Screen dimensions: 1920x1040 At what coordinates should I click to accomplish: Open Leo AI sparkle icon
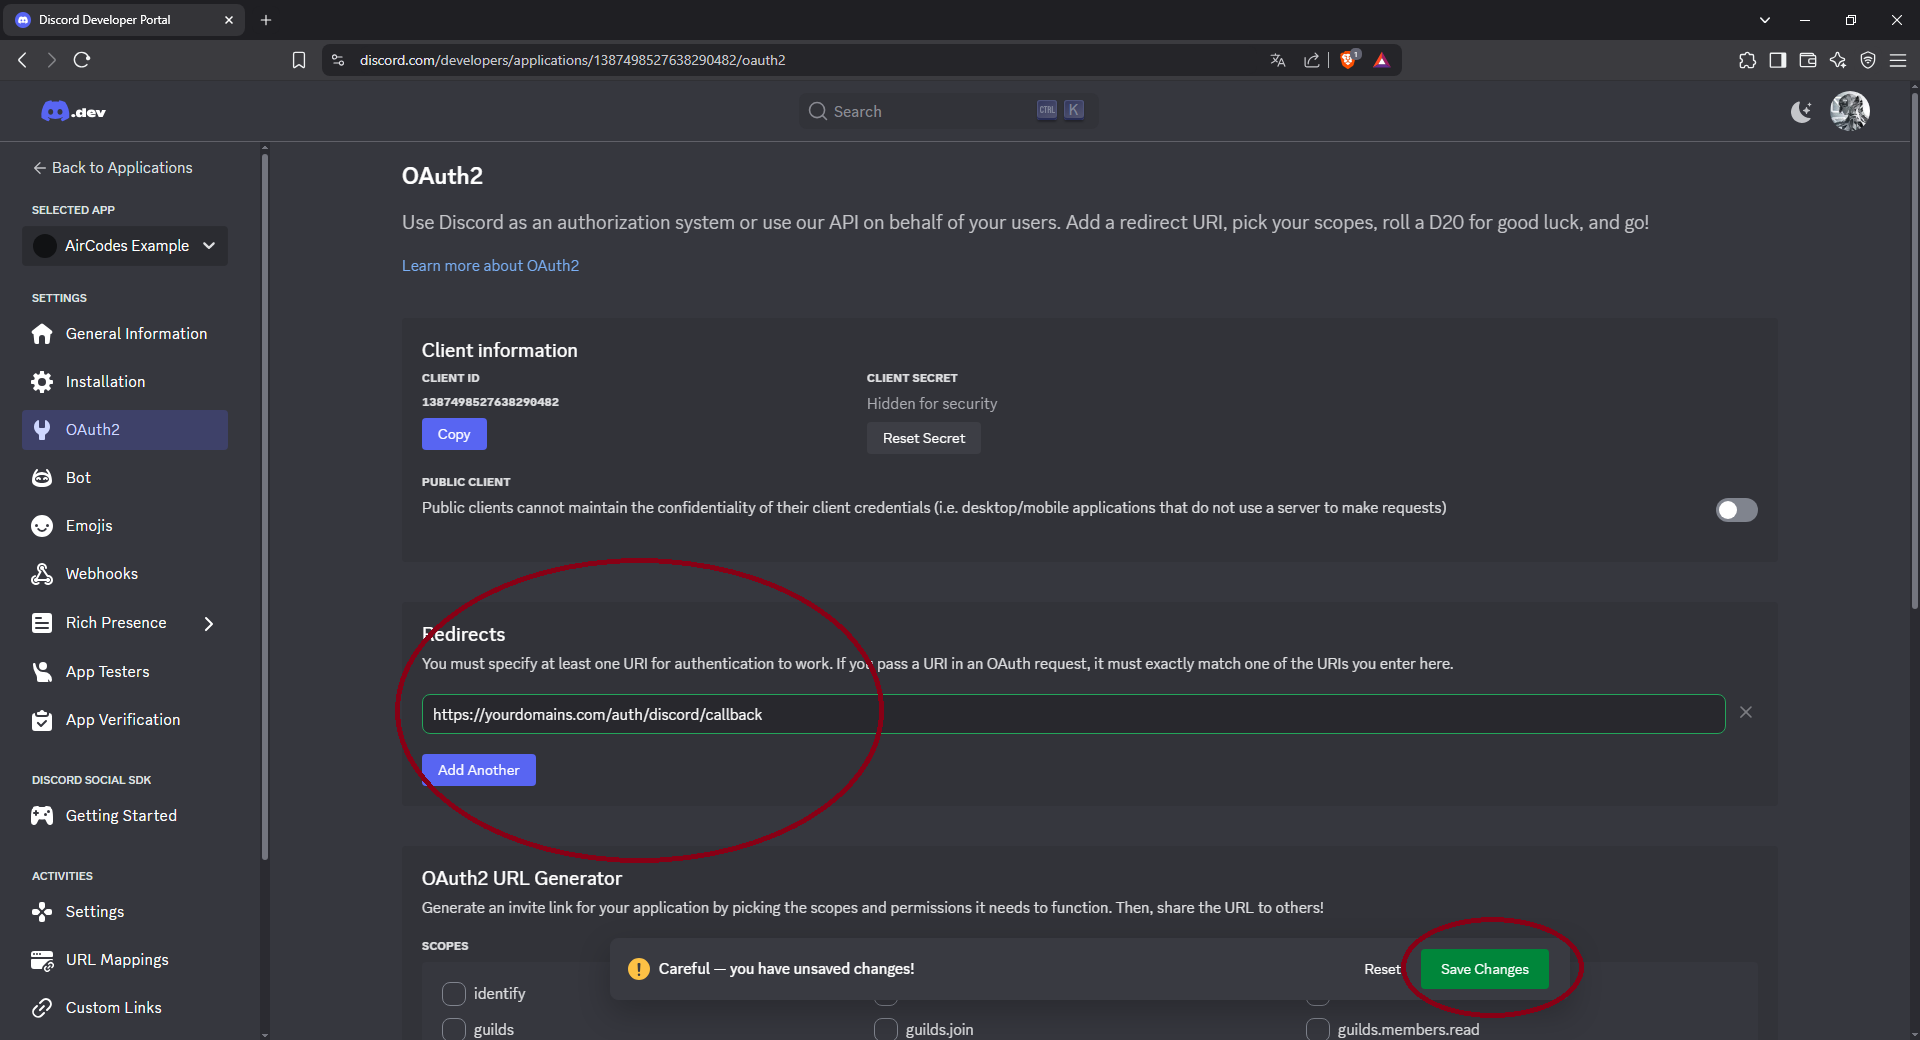1838,60
